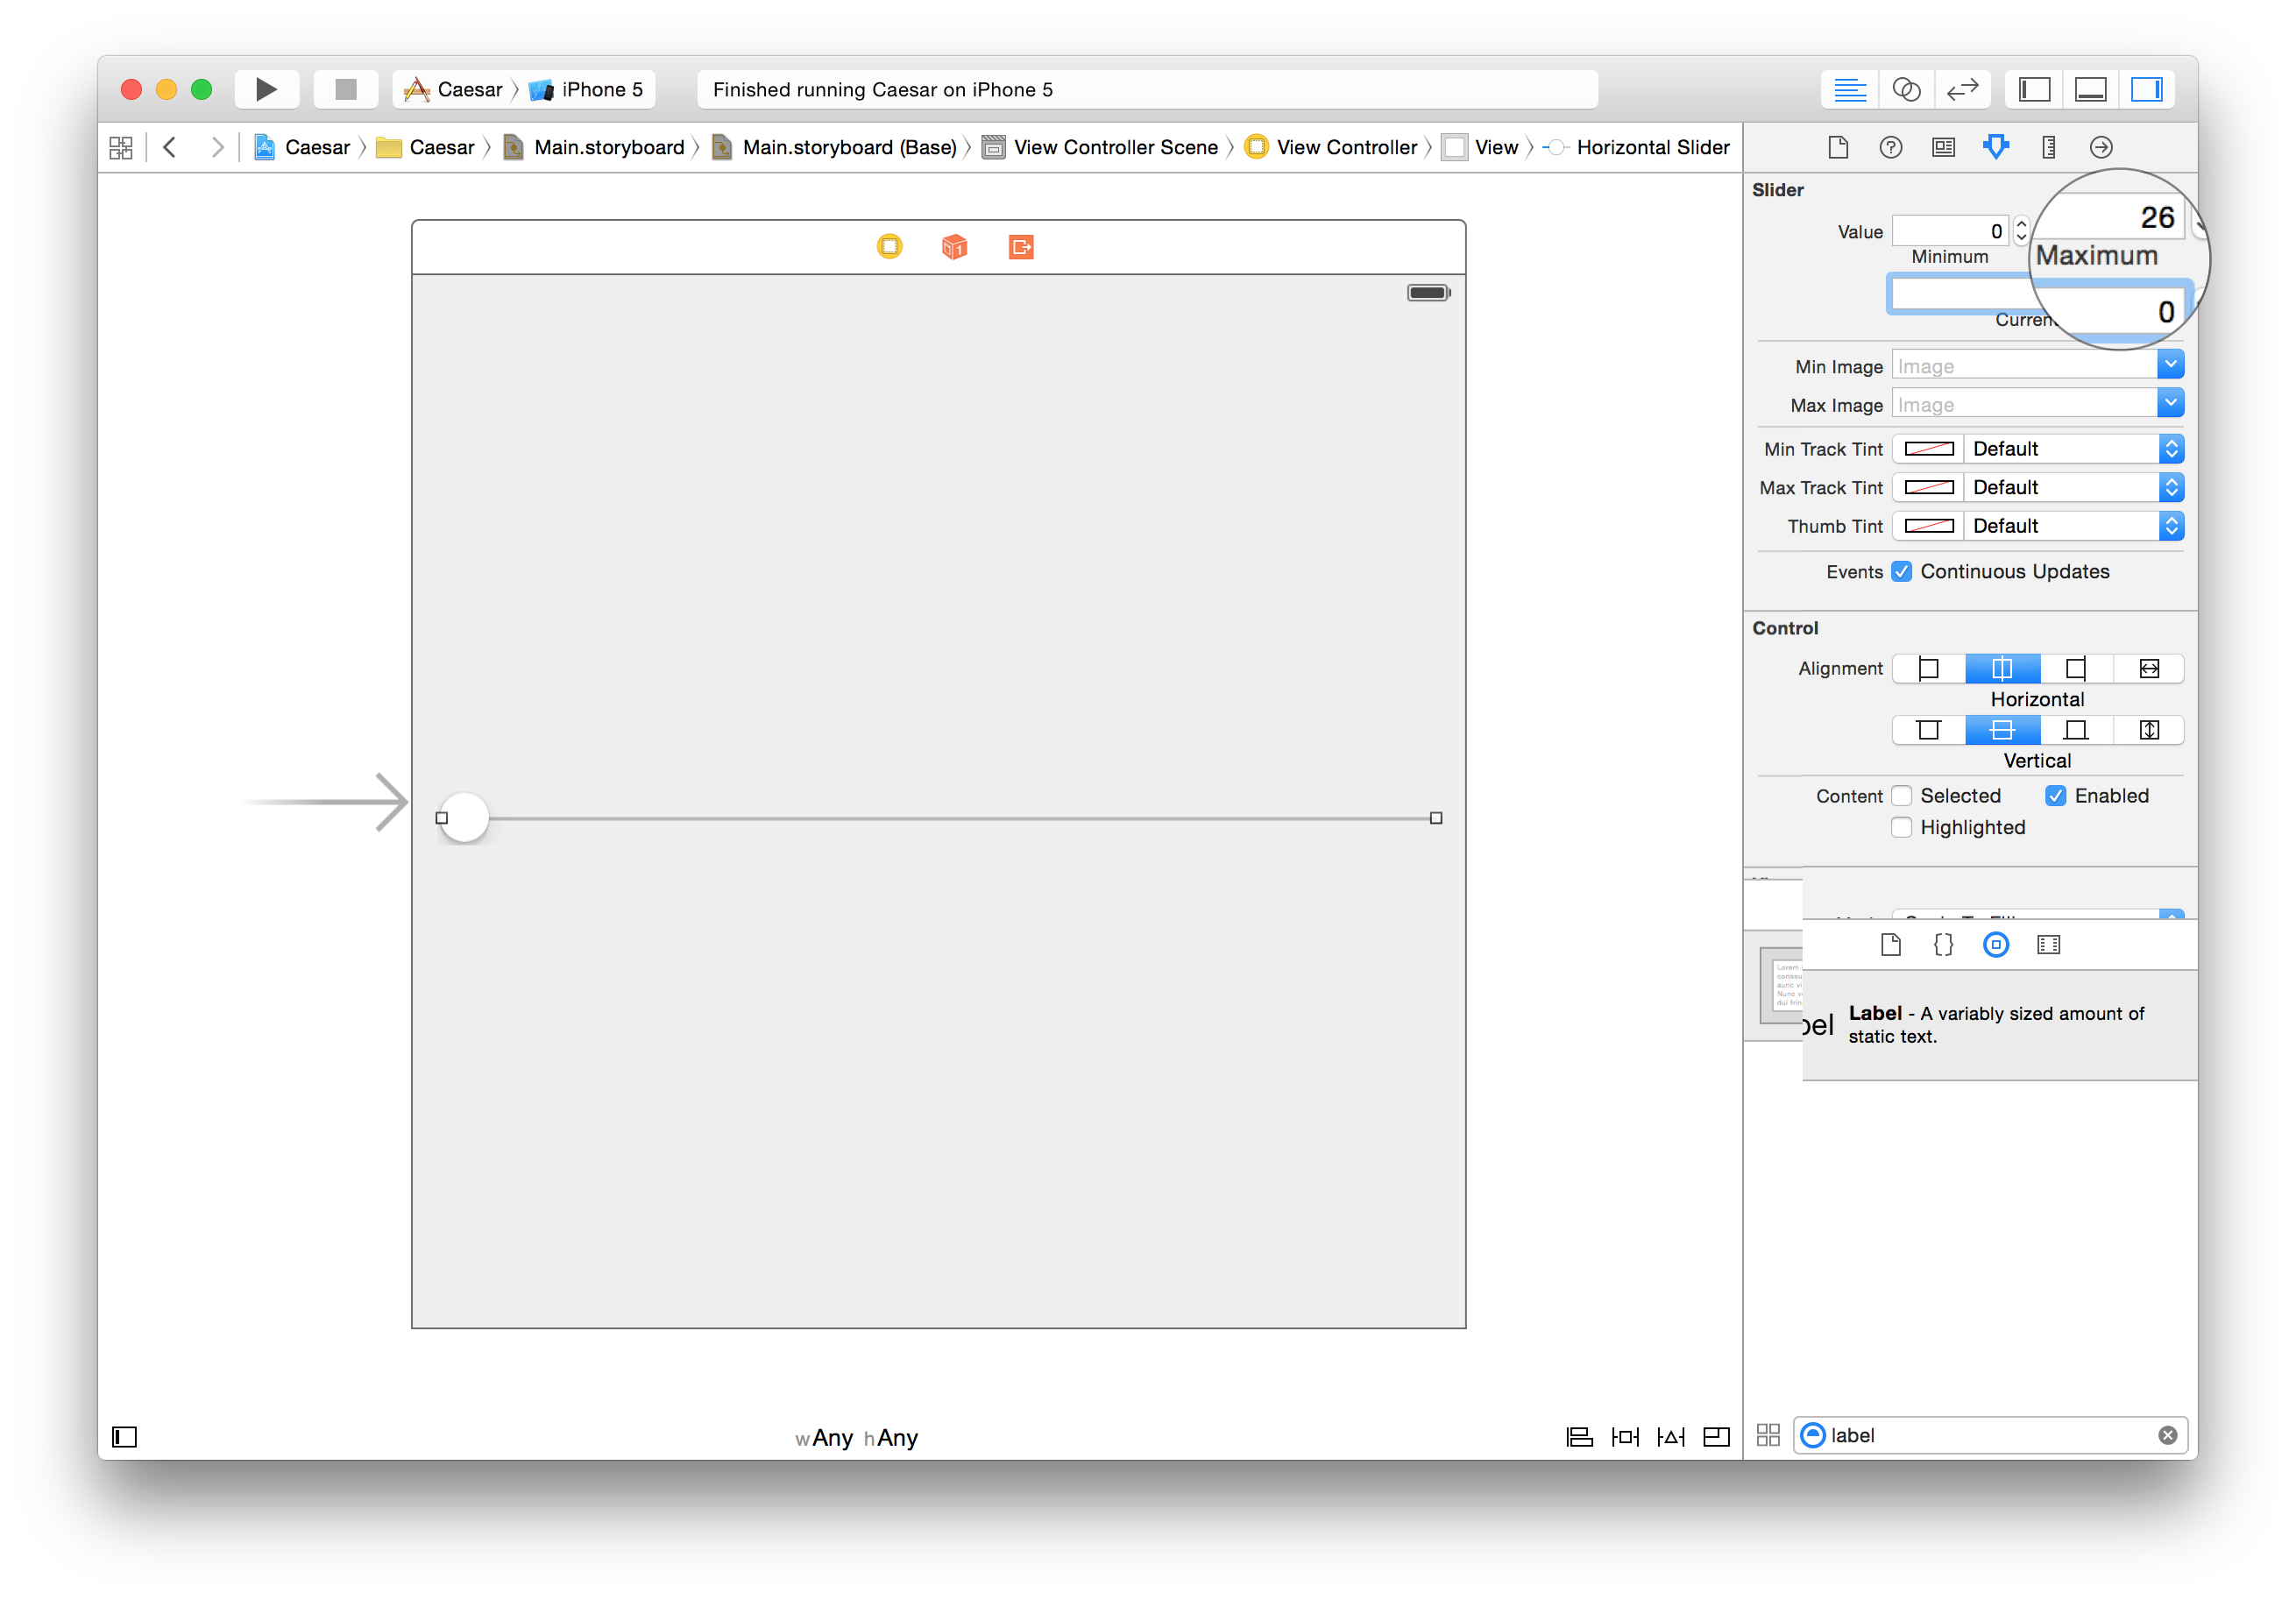The width and height of the screenshot is (2296, 1600).
Task: Click the Exit segue icon
Action: [1021, 247]
